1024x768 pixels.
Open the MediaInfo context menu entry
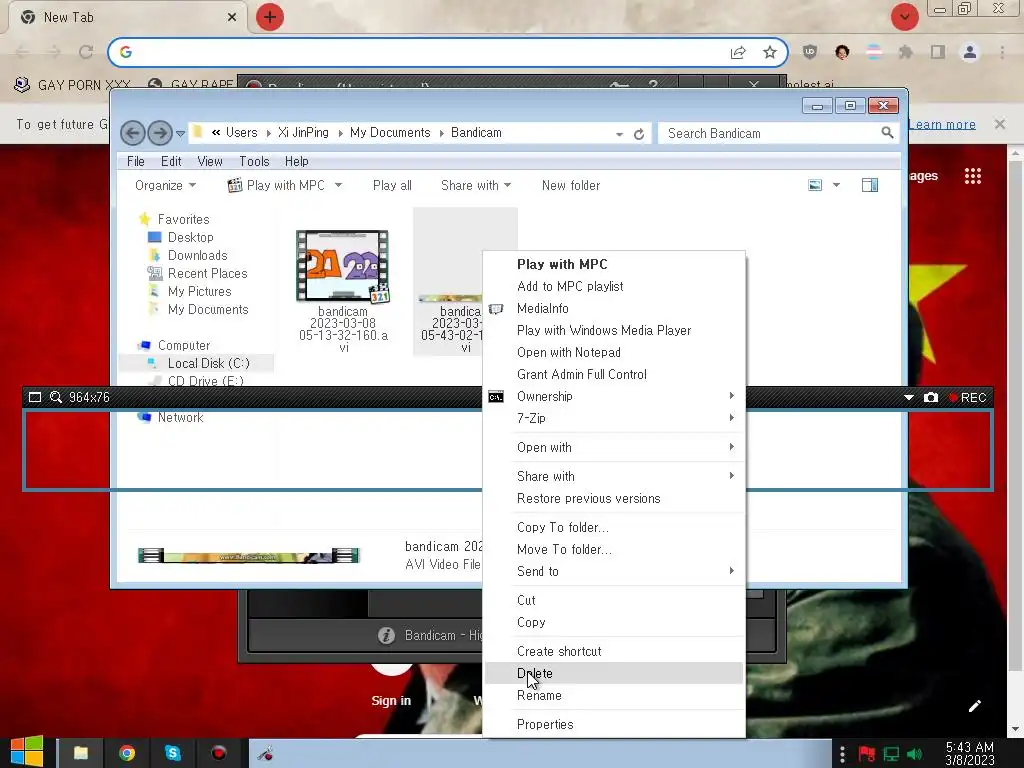click(x=614, y=308)
